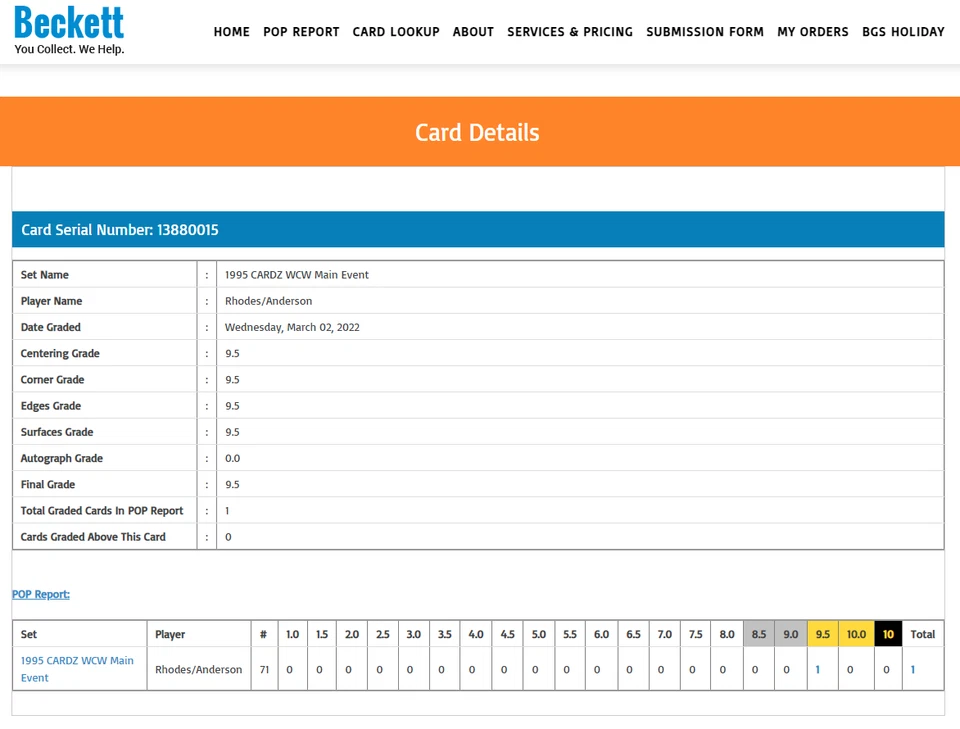The image size is (960, 729).
Task: Click the 5.0 grade column header
Action: click(x=539, y=634)
